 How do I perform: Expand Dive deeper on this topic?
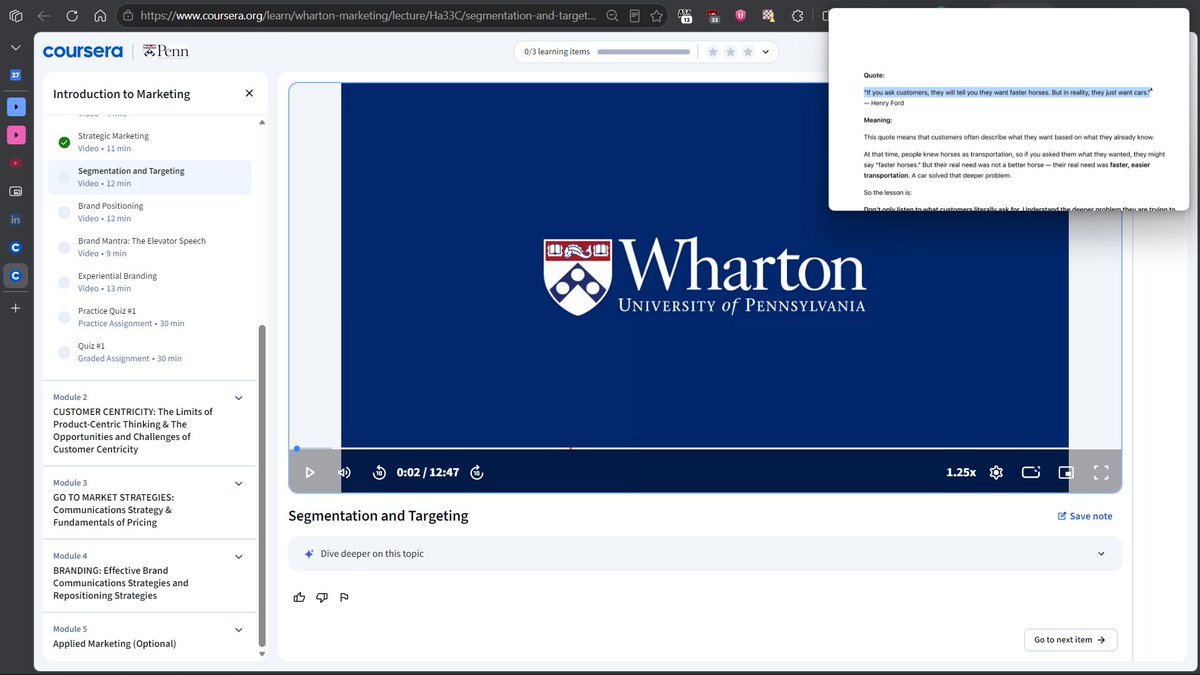click(x=705, y=553)
